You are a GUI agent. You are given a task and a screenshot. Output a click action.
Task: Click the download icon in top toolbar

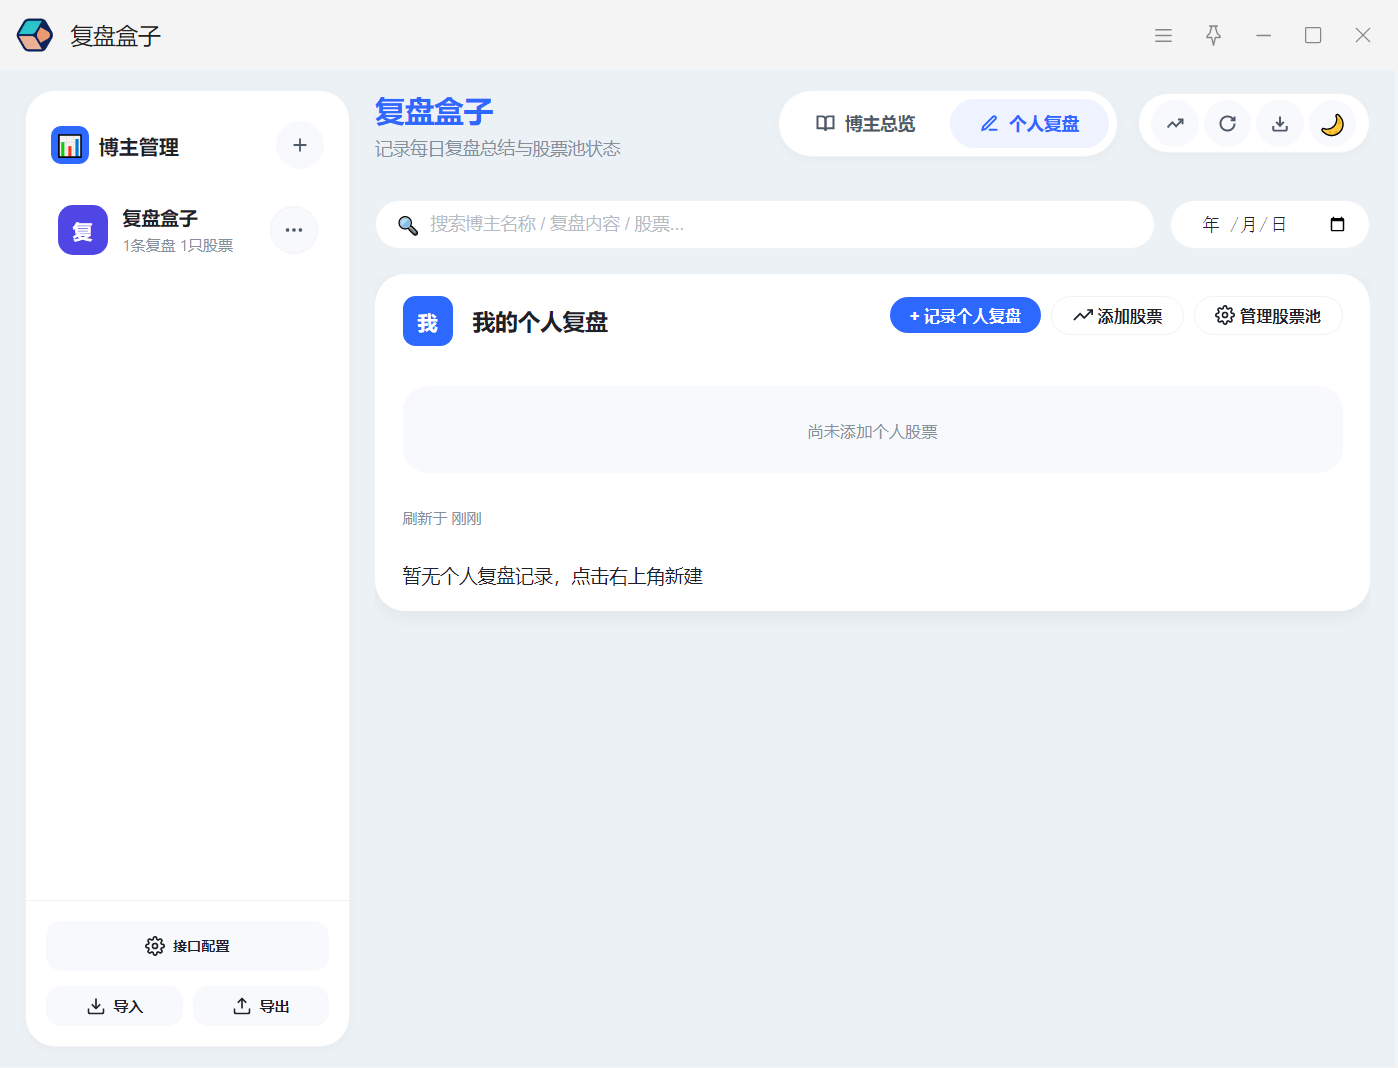(1279, 124)
